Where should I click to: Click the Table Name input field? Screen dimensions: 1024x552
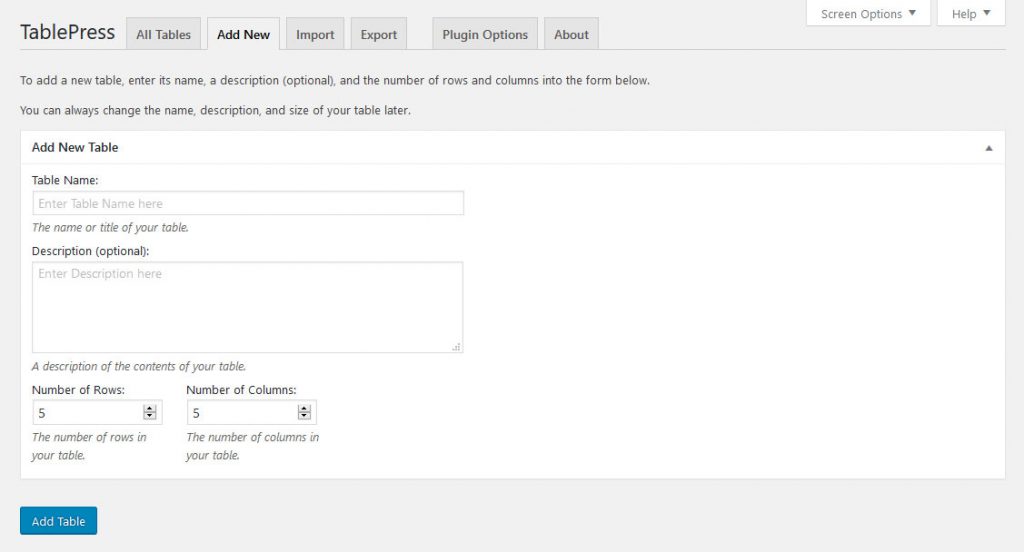tap(247, 203)
